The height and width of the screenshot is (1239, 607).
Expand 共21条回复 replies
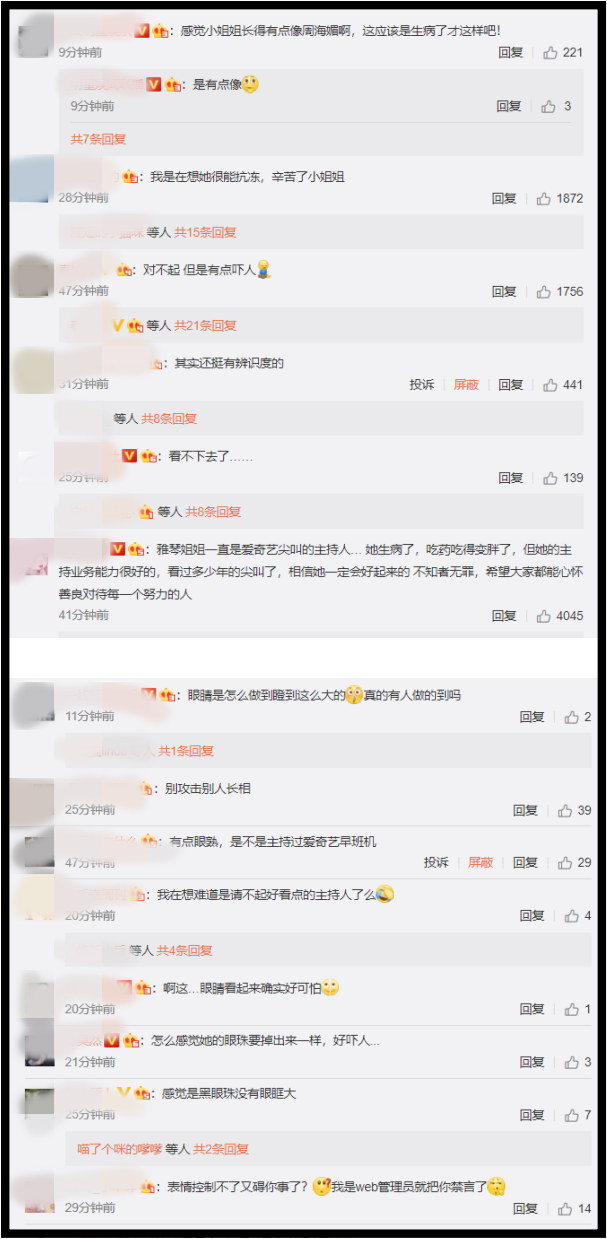tap(205, 325)
